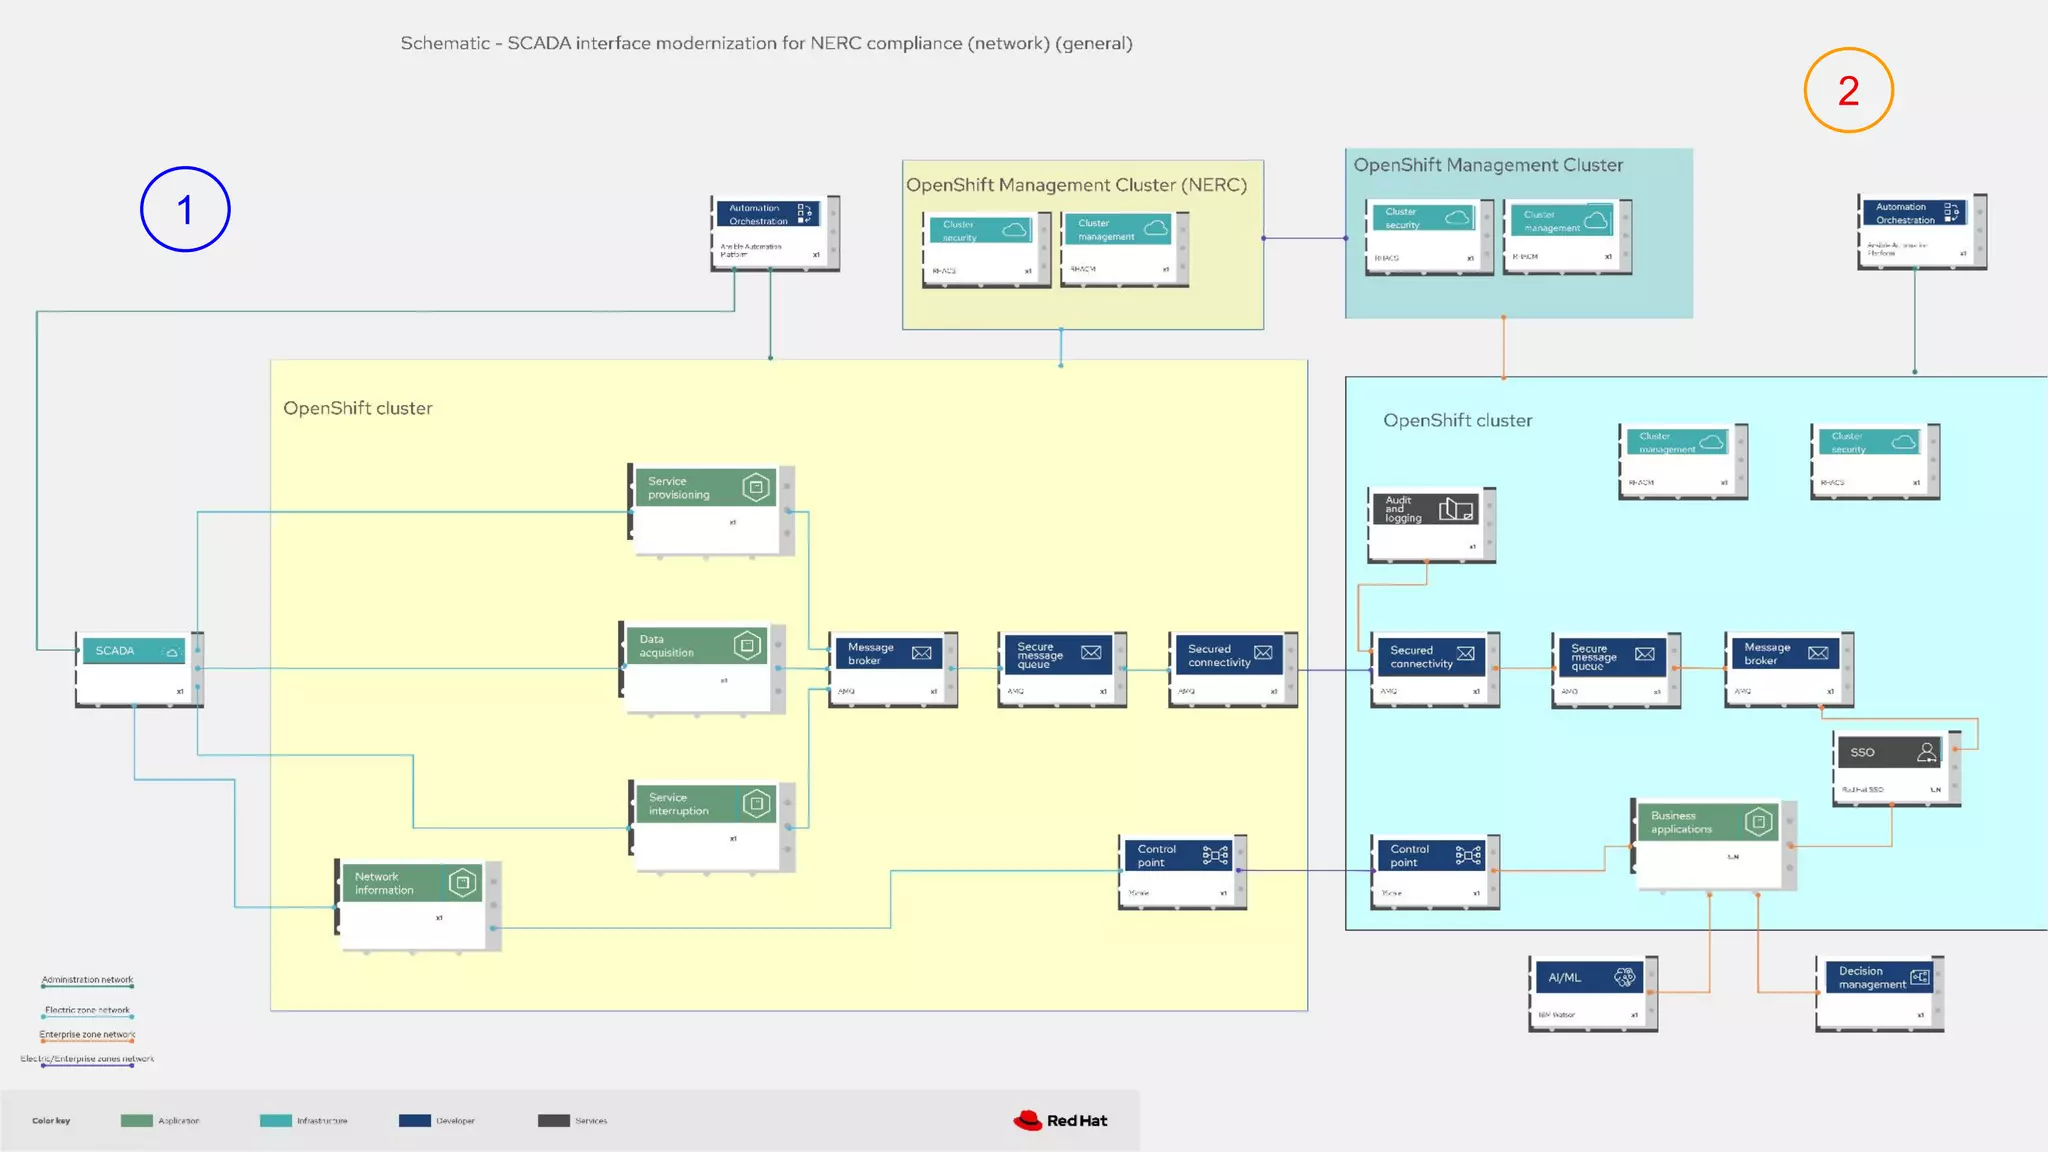This screenshot has width=2048, height=1152.
Task: Click the orange circle numbered 2
Action: 1848,90
